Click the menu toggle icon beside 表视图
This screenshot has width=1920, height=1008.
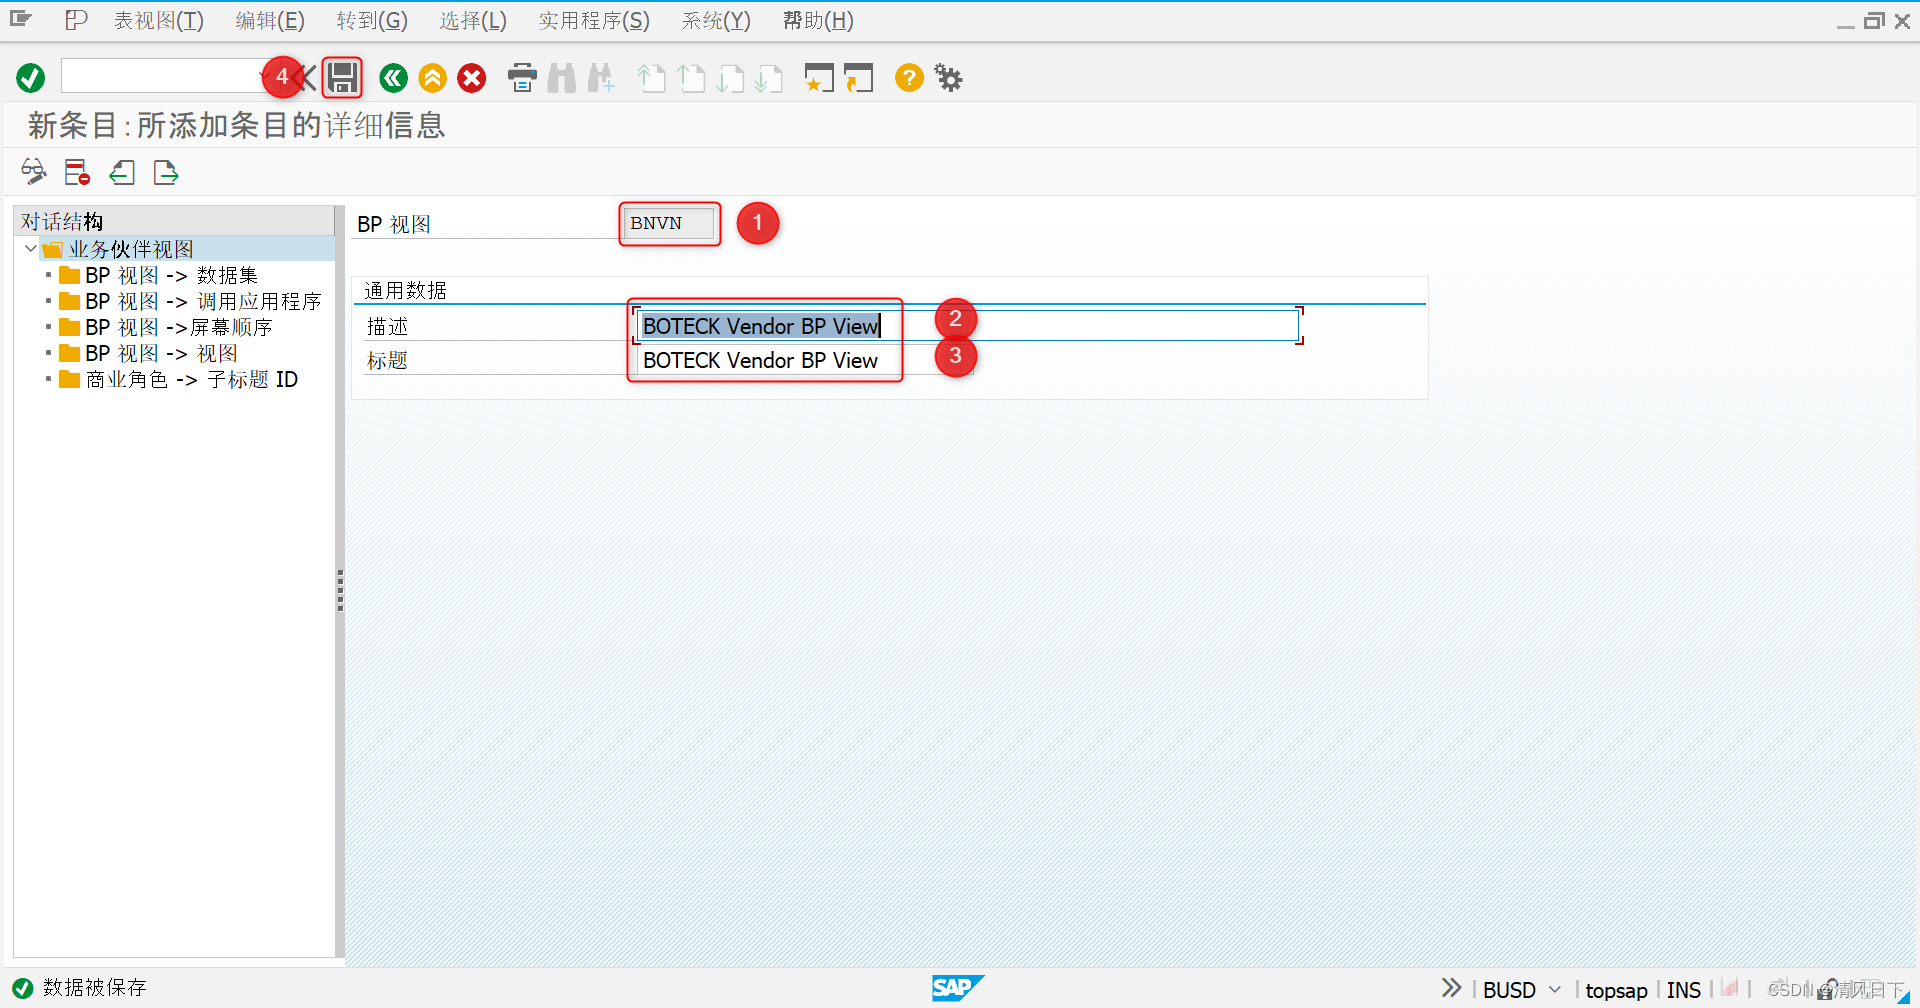pos(76,20)
